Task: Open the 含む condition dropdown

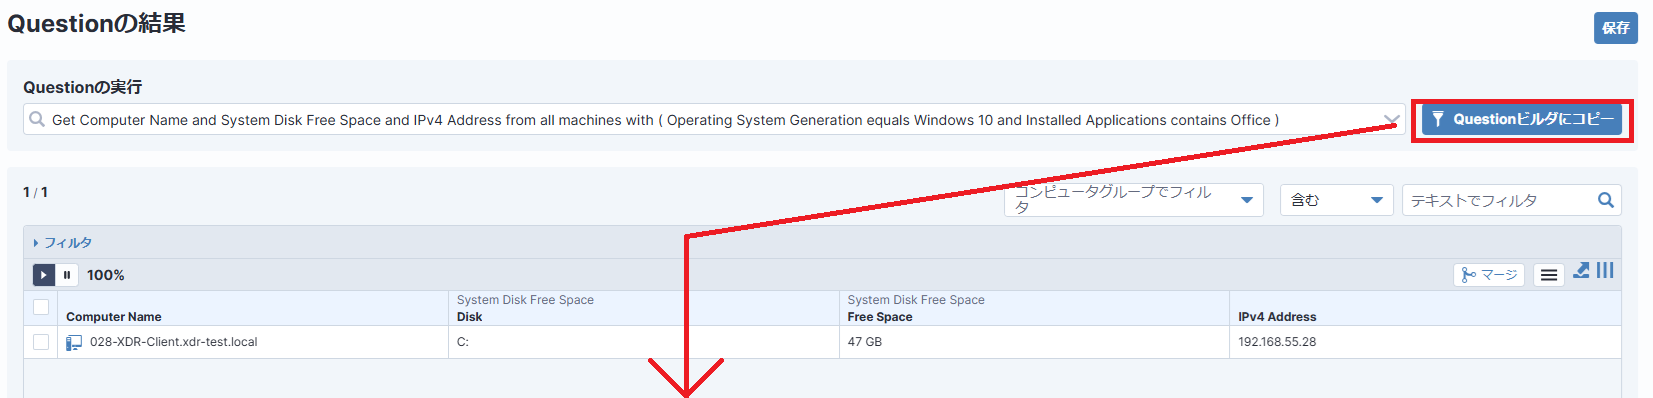Action: click(x=1337, y=200)
